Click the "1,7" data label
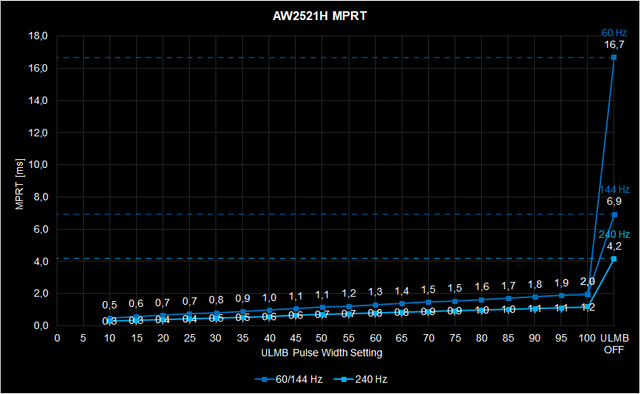 508,285
